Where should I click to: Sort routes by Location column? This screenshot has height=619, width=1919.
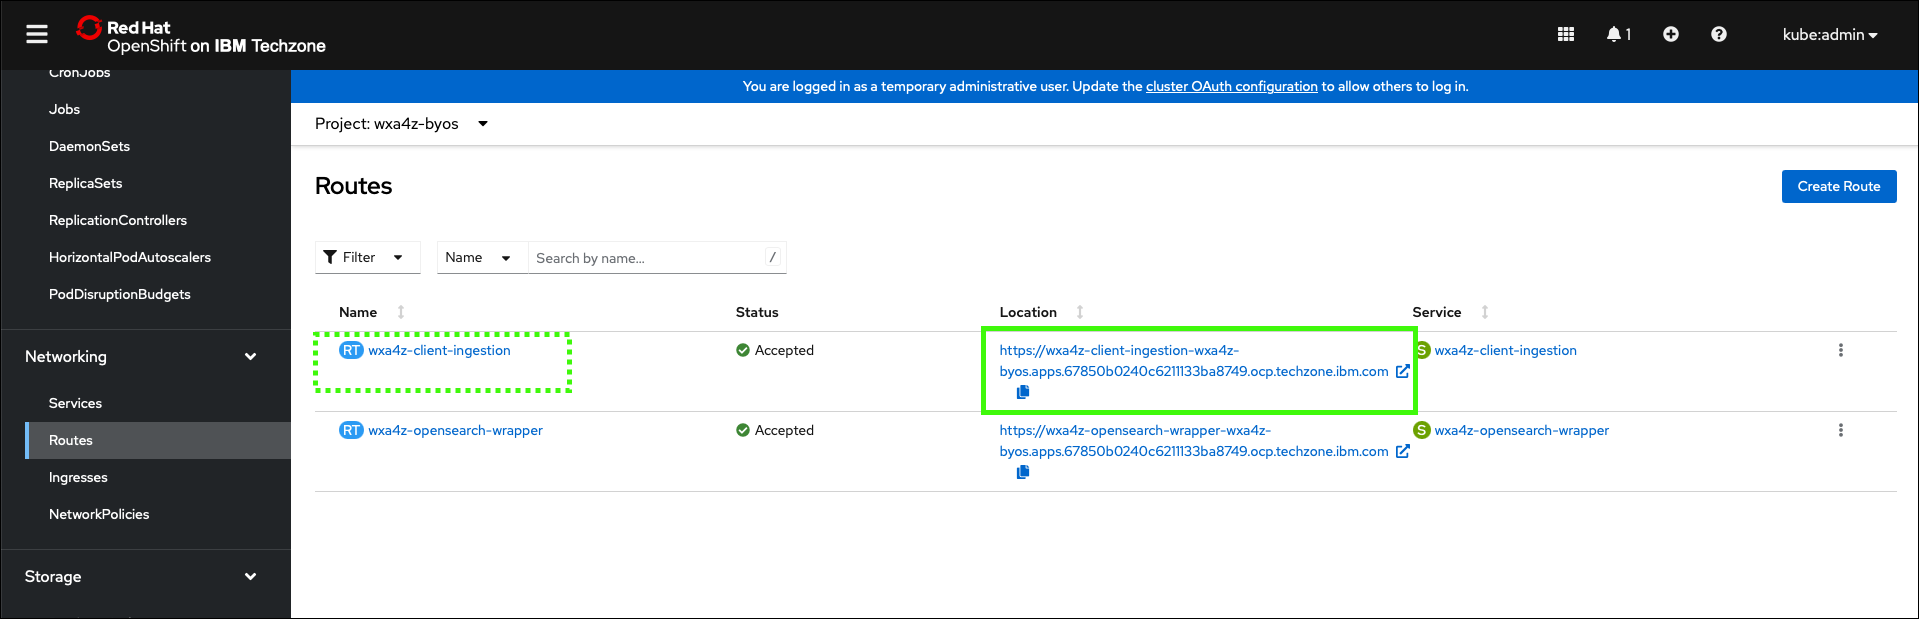tap(1029, 313)
